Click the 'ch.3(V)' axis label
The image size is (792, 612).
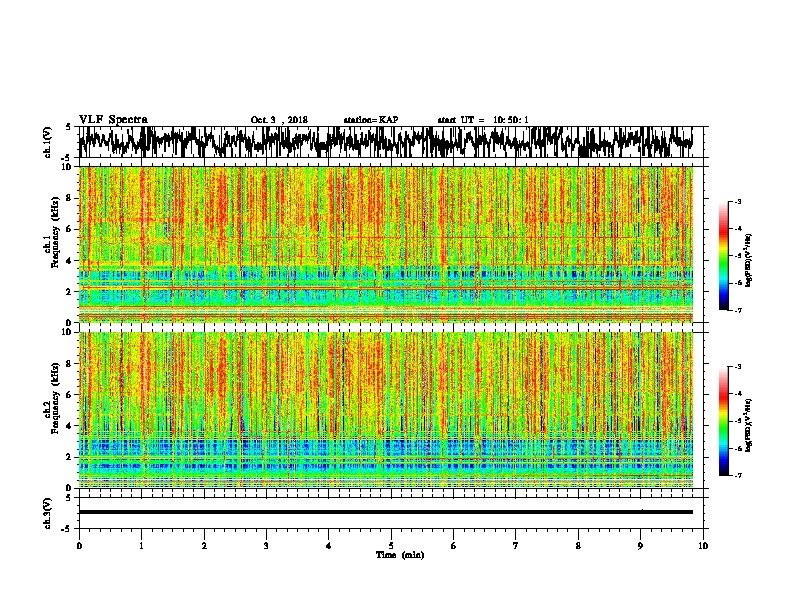pyautogui.click(x=47, y=513)
